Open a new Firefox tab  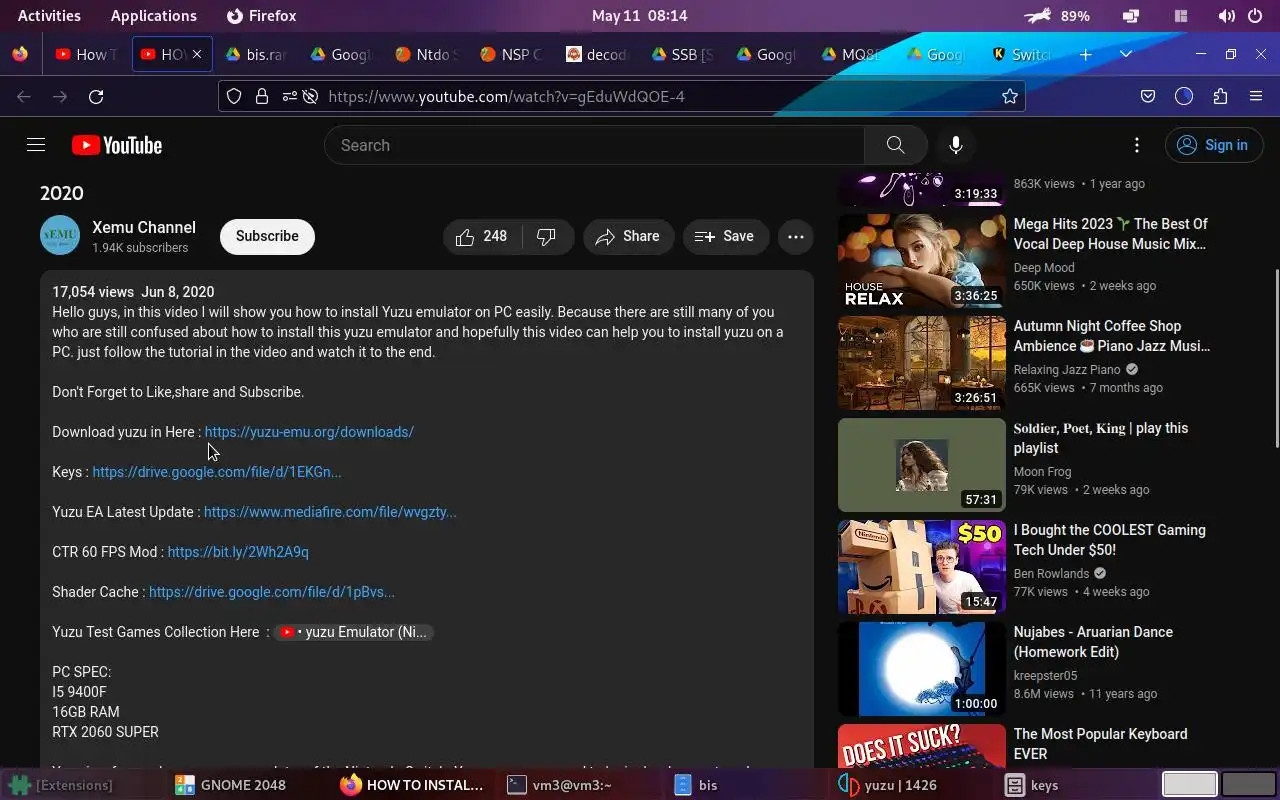pos(1086,54)
